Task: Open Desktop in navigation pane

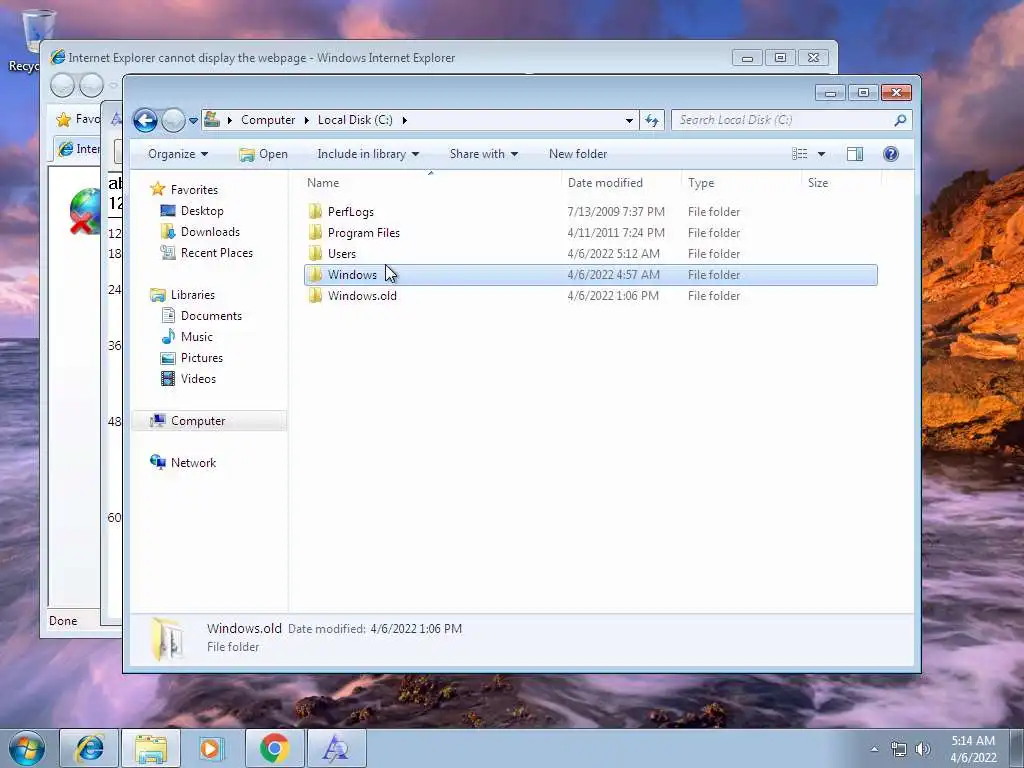Action: click(x=202, y=211)
